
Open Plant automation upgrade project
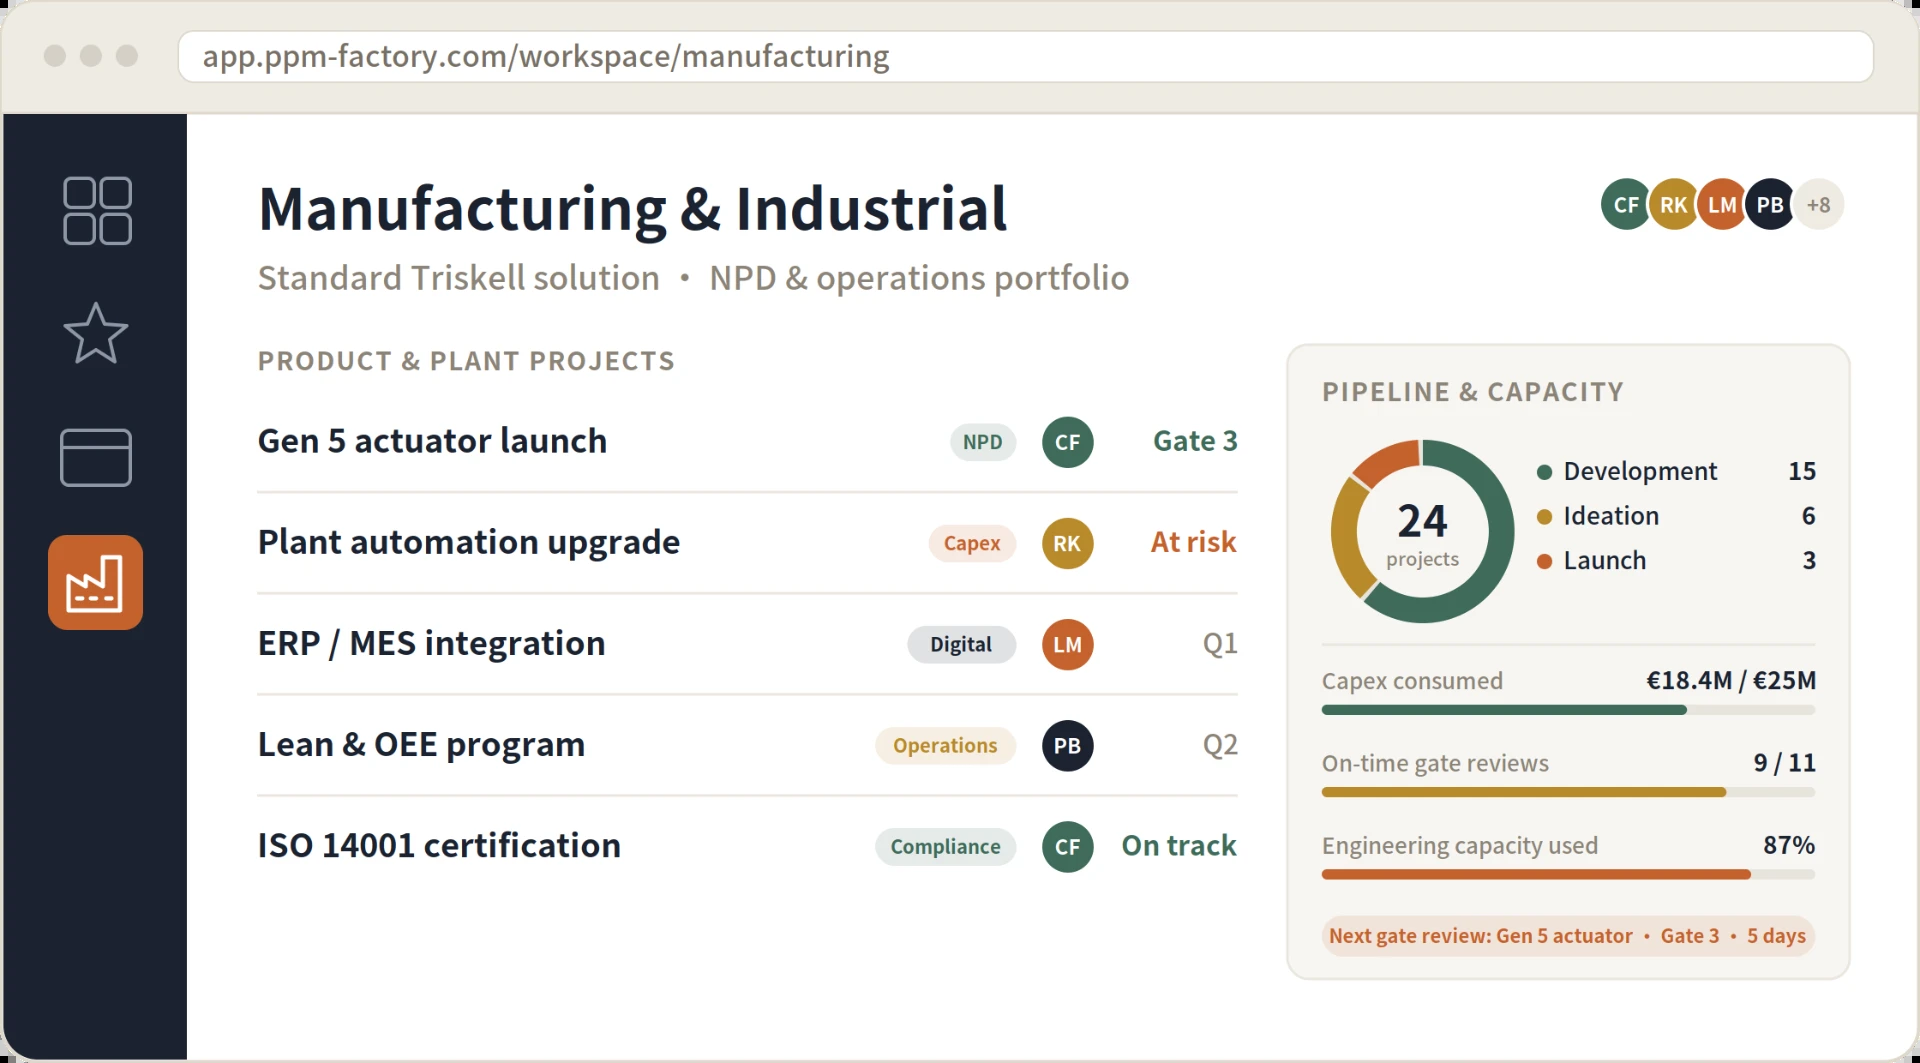coord(469,542)
